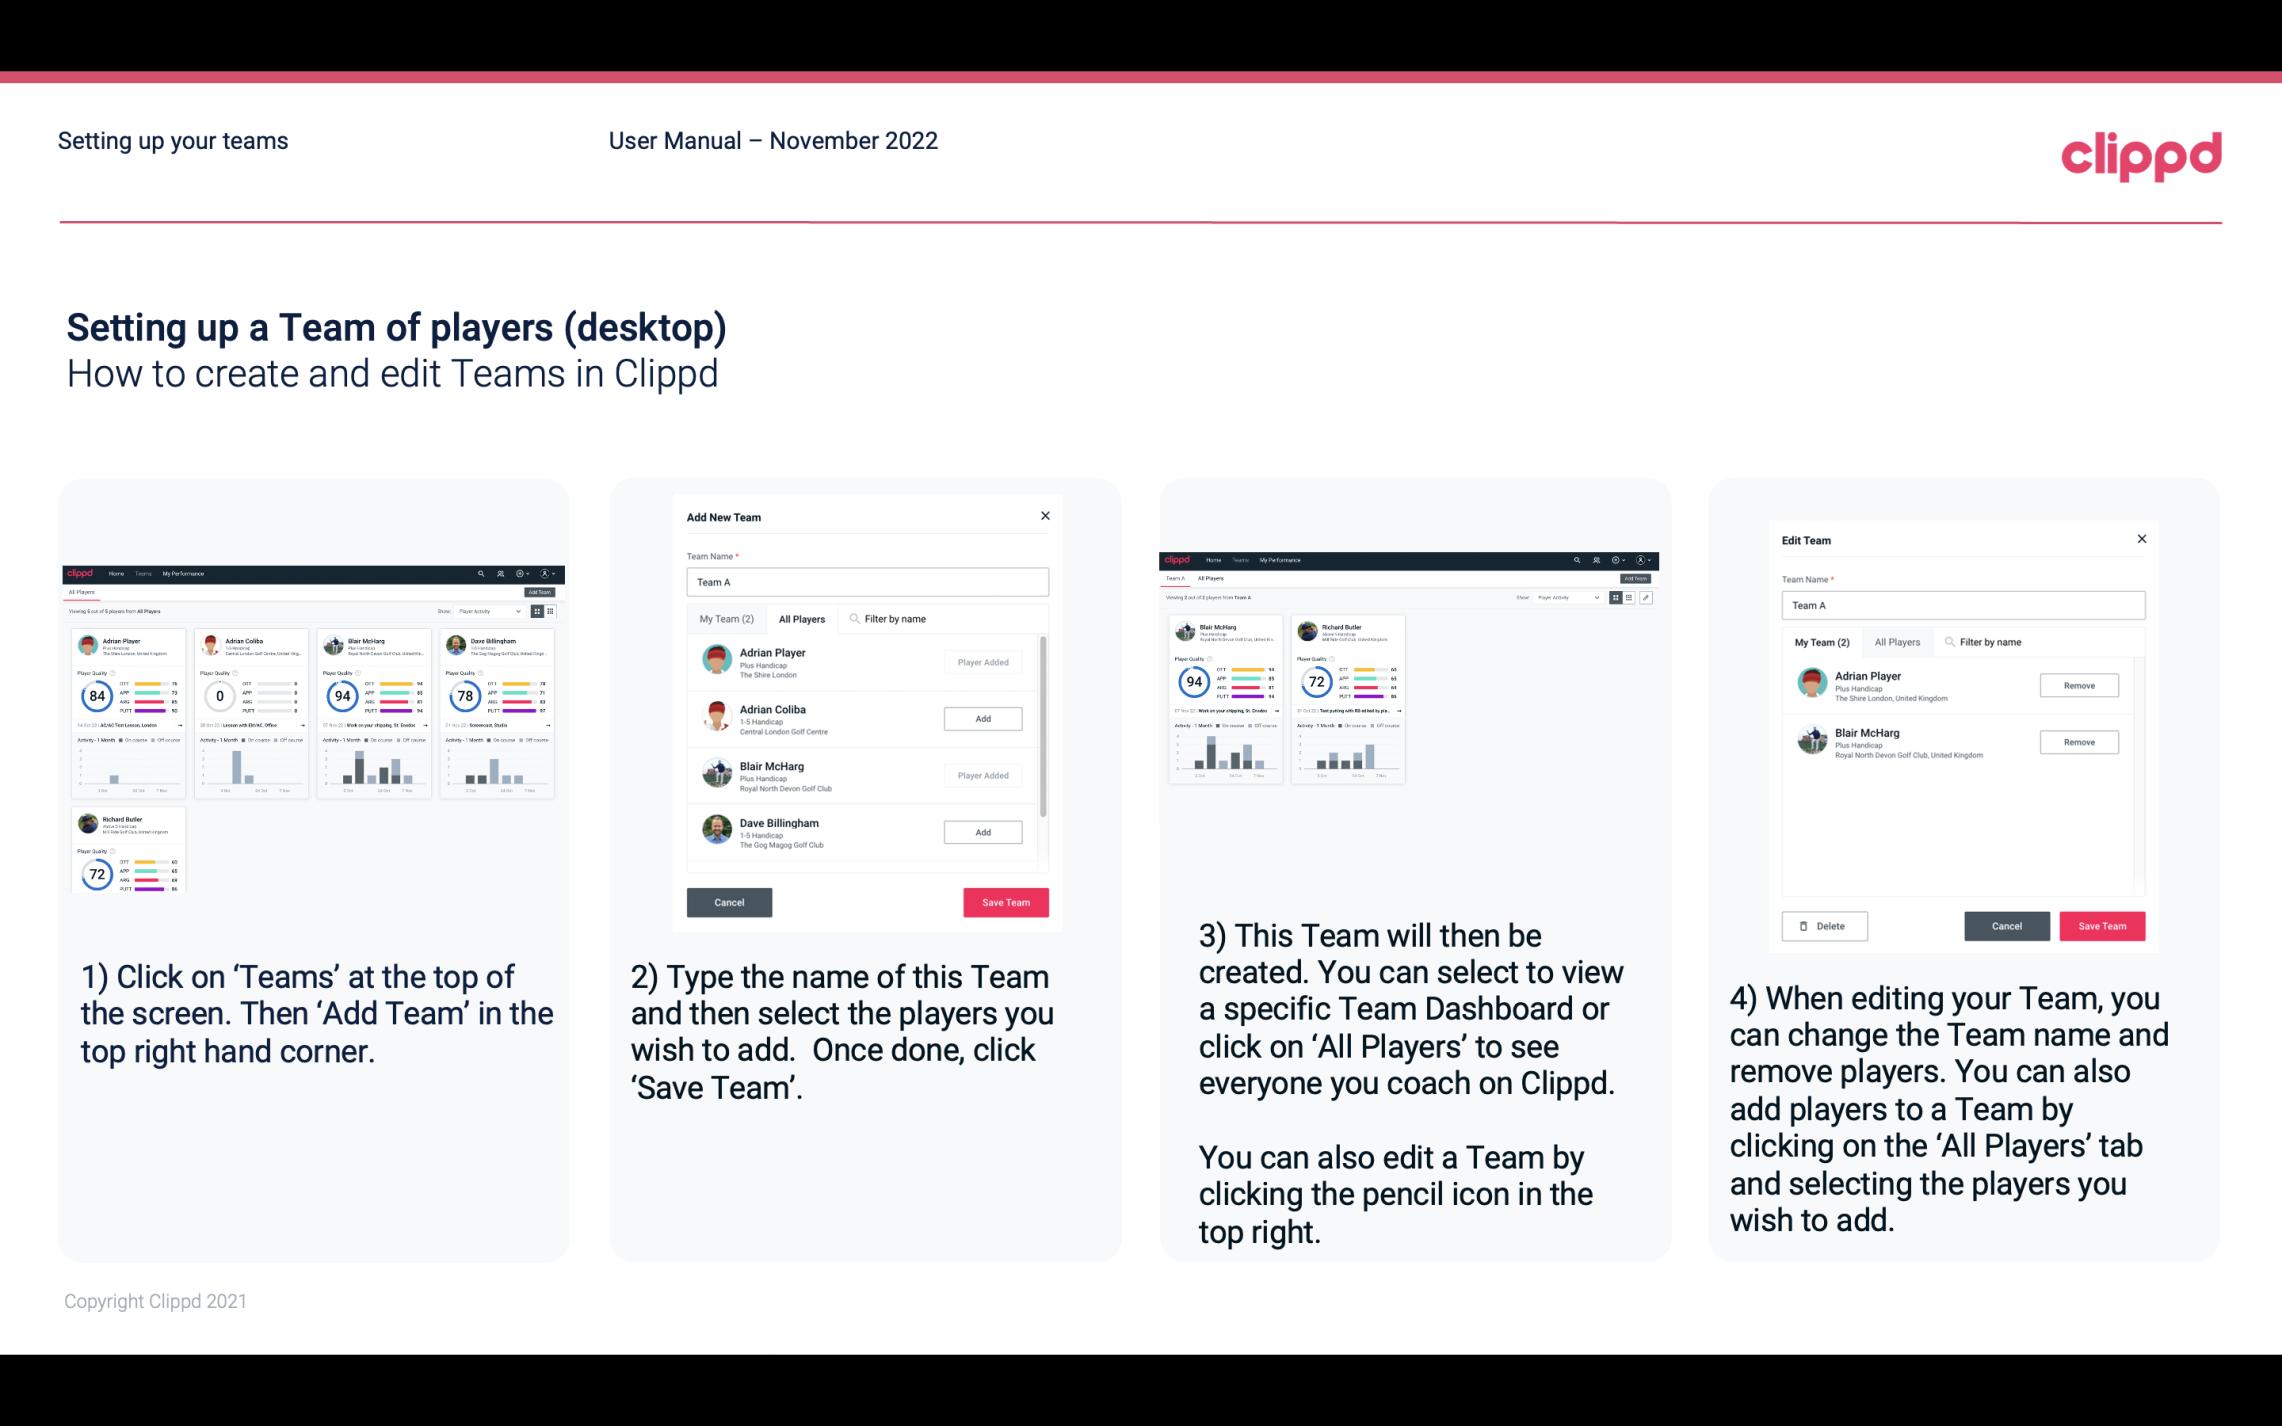The image size is (2282, 1426).
Task: Click on Team Name input field
Action: (x=869, y=583)
